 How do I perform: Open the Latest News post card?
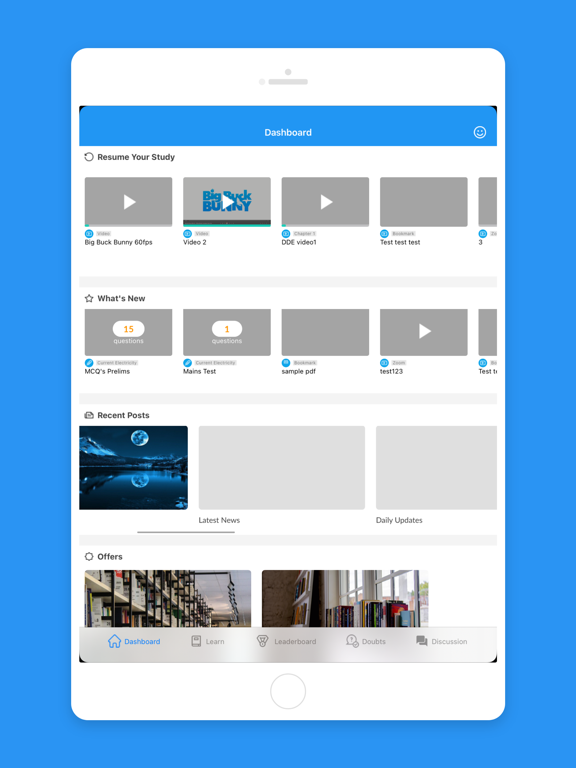pos(282,468)
